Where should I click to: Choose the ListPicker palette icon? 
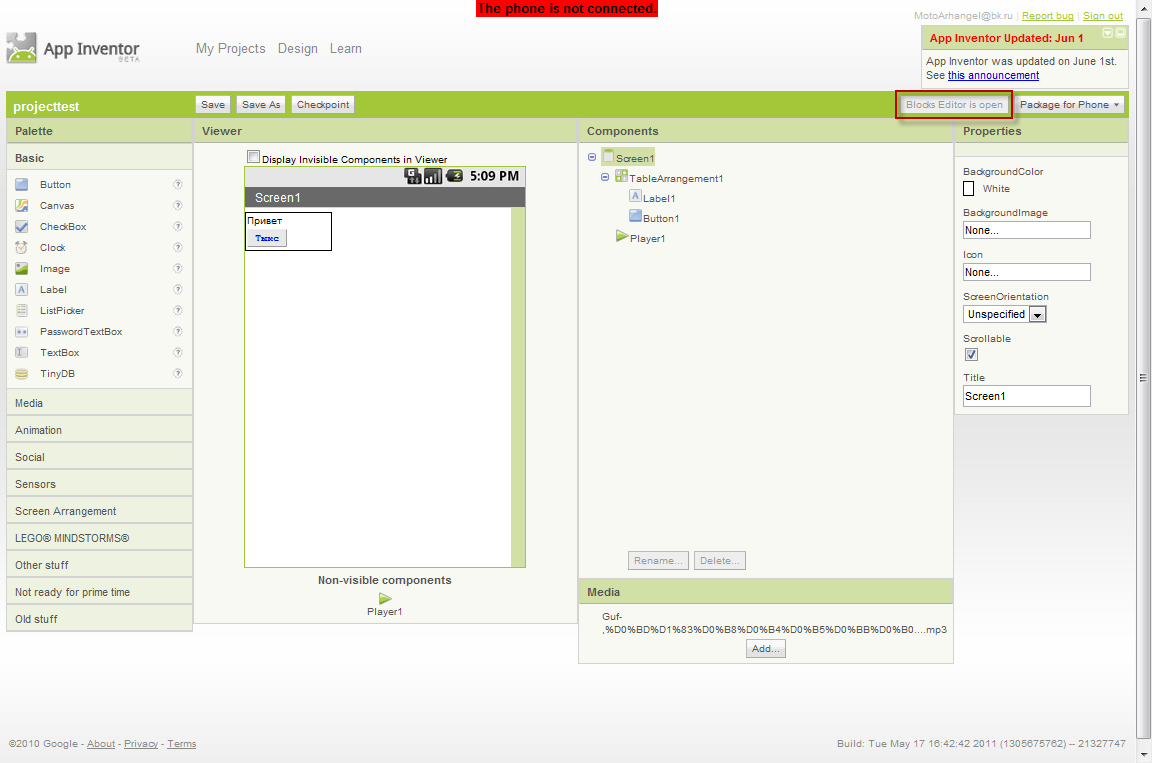tap(22, 311)
